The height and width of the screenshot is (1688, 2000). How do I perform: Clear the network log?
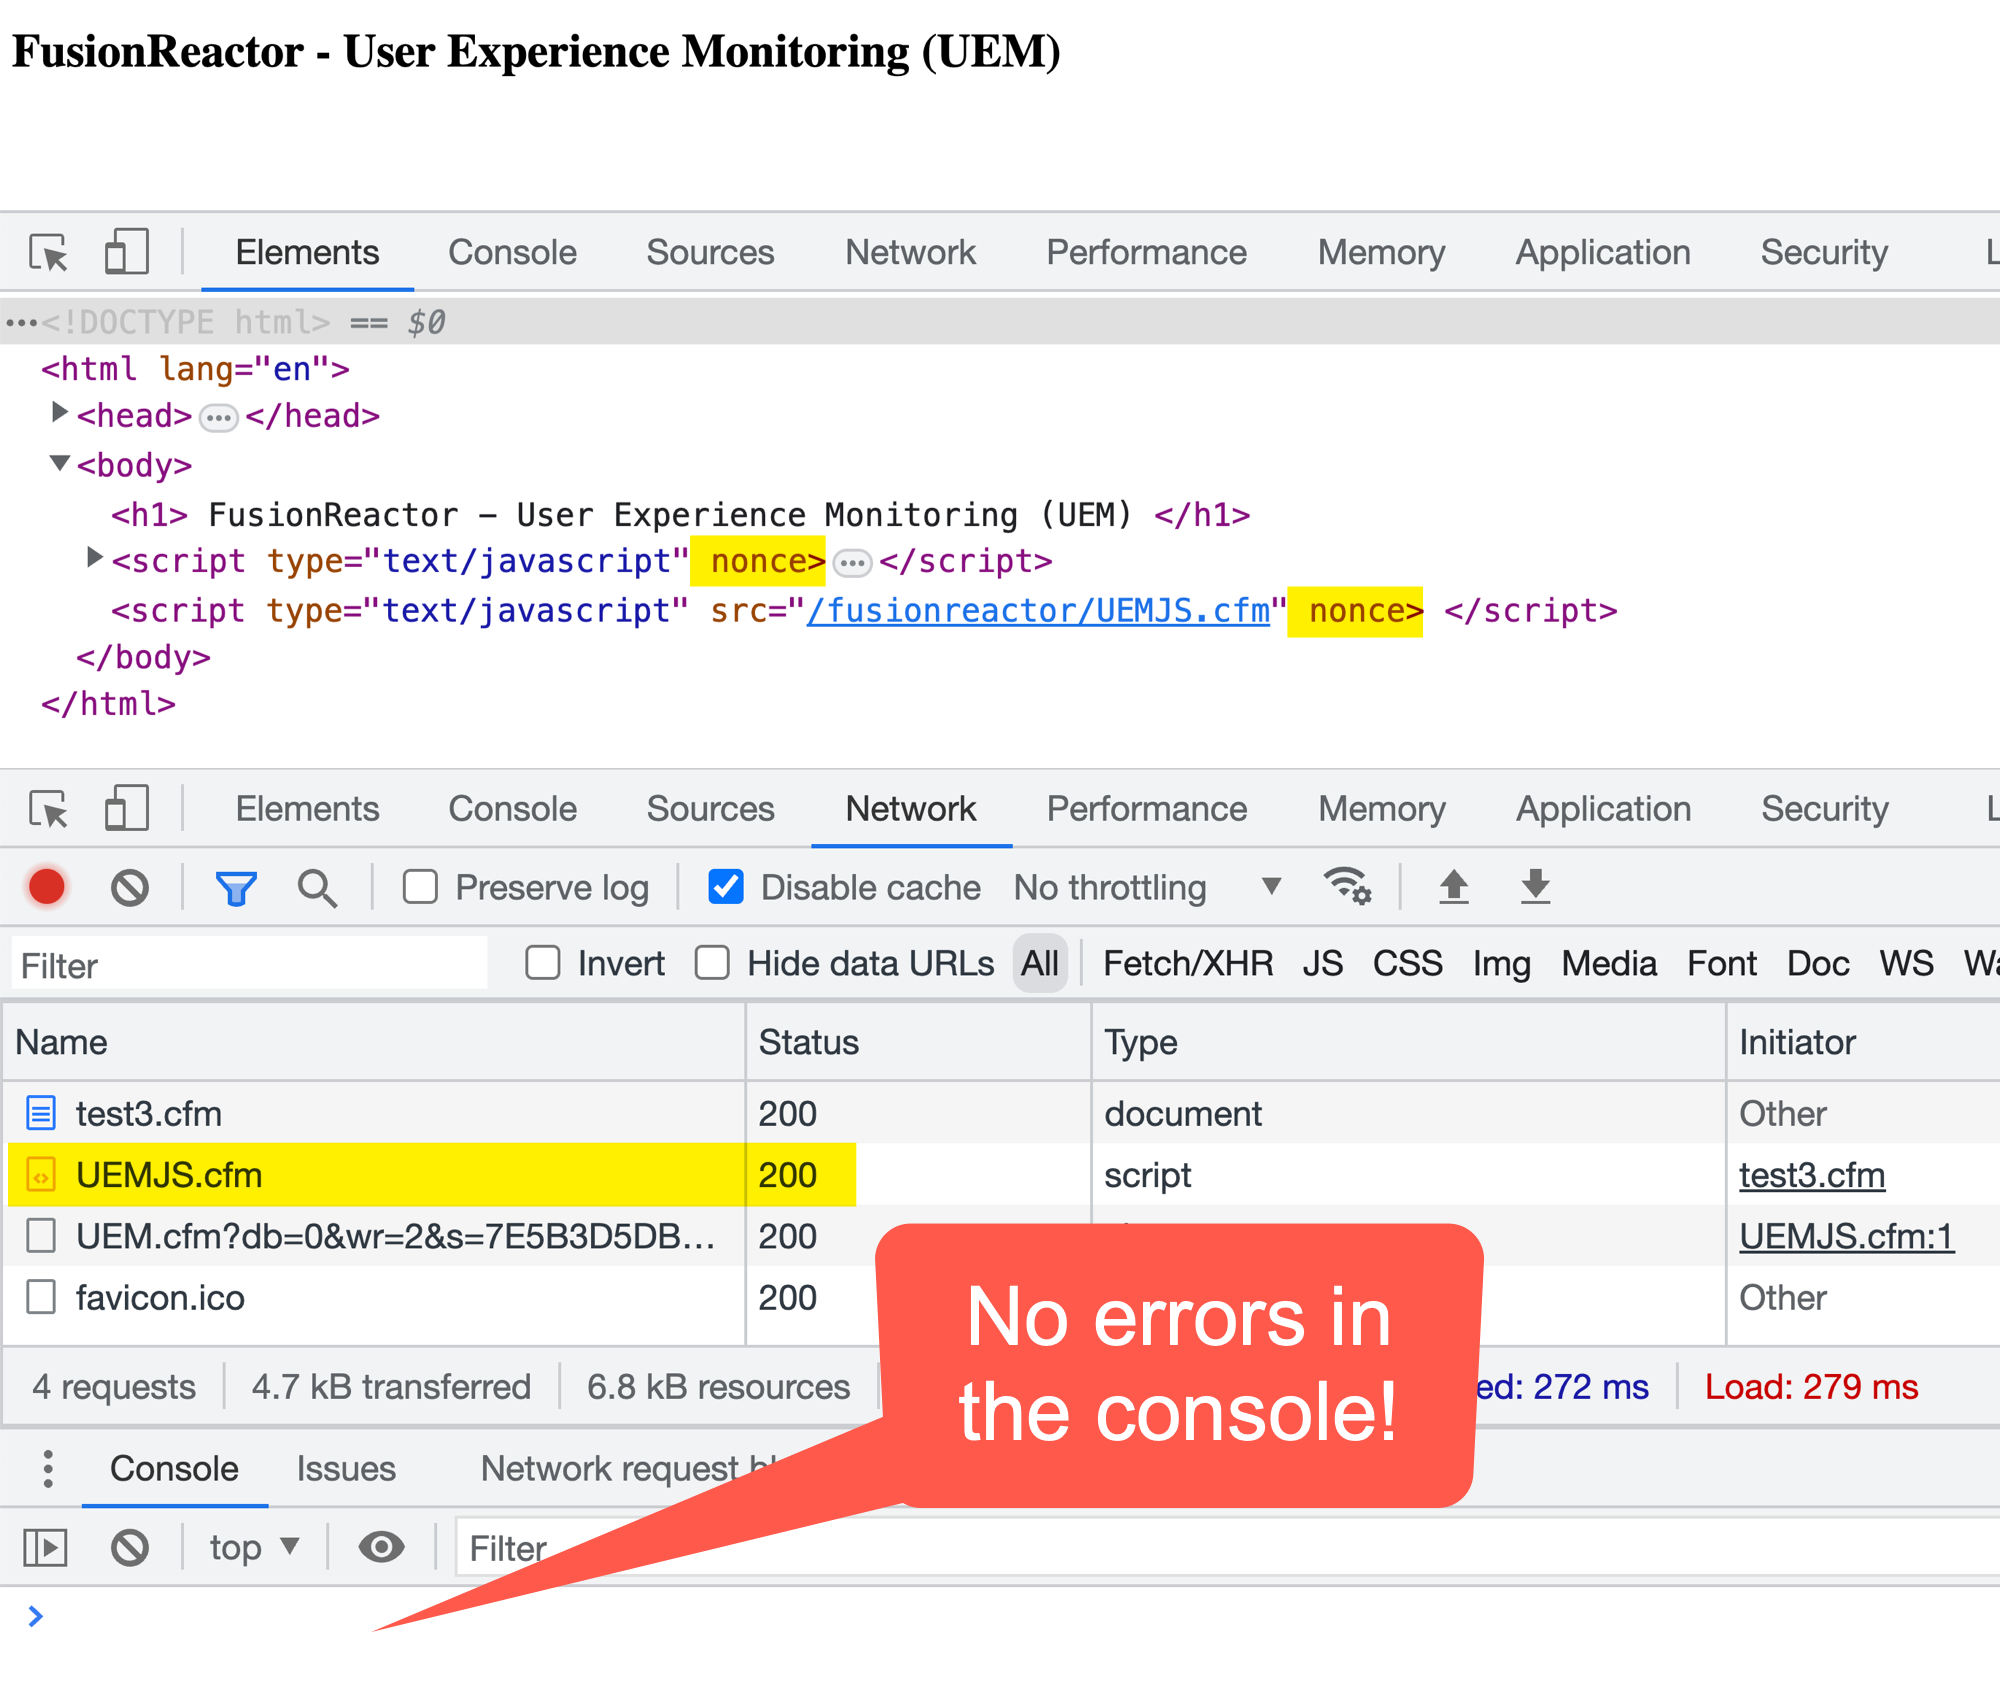[x=130, y=887]
